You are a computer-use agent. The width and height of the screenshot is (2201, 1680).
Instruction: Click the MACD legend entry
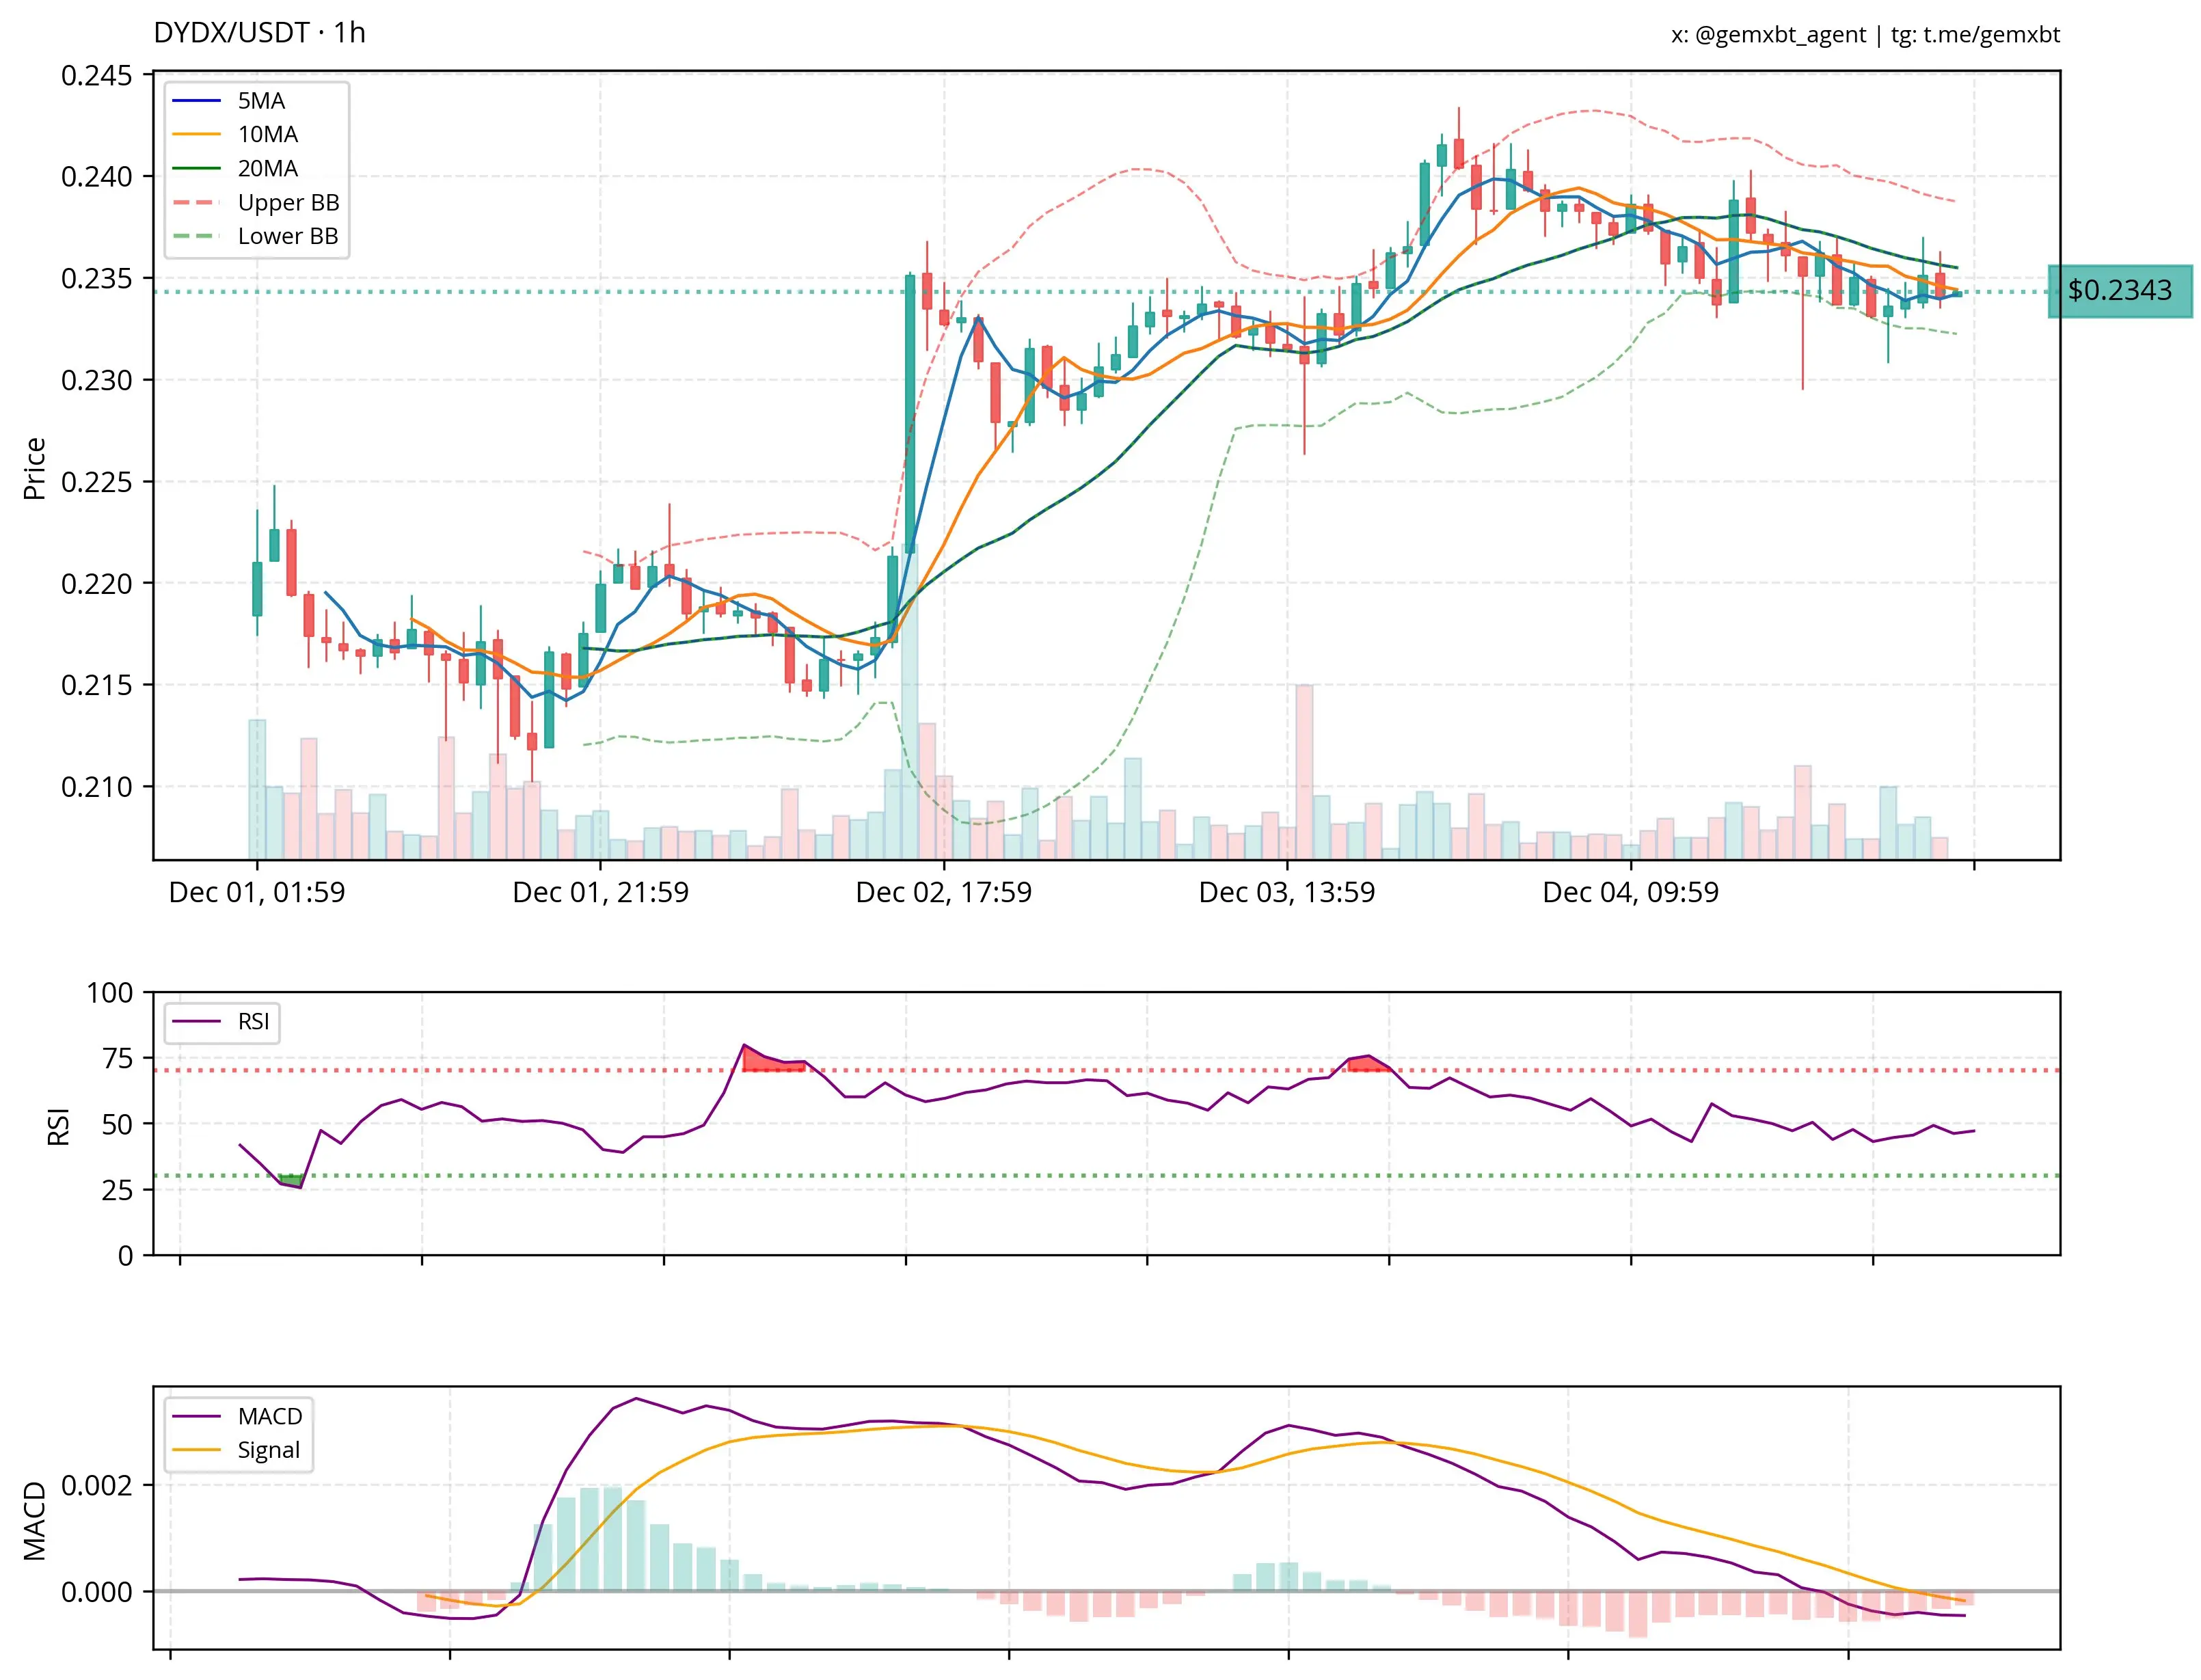pos(269,1417)
